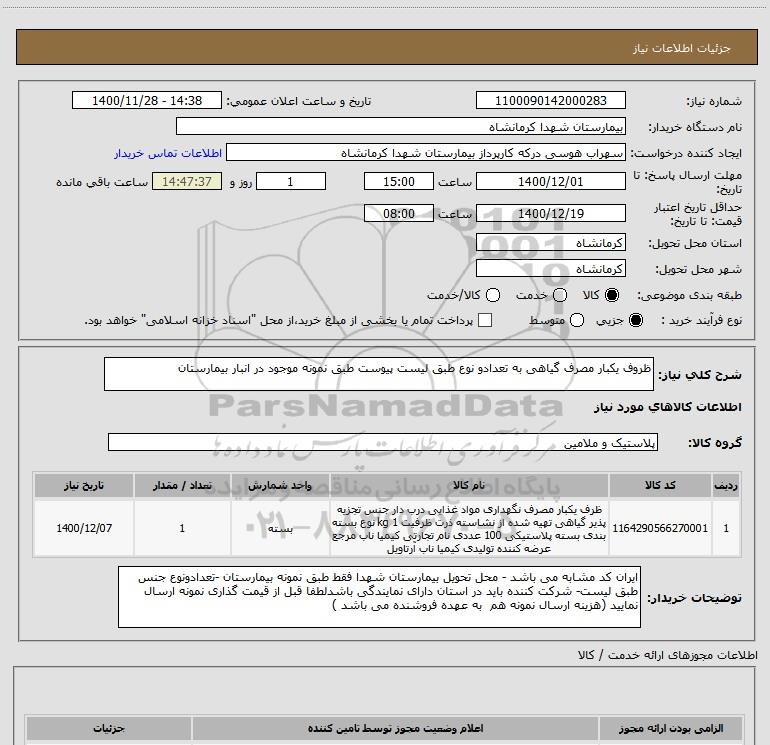This screenshot has height=745, width=770.
Task: Click the اطلاعات مجوزهای ارائه خدمت / کالا heading
Action: pyautogui.click(x=667, y=655)
